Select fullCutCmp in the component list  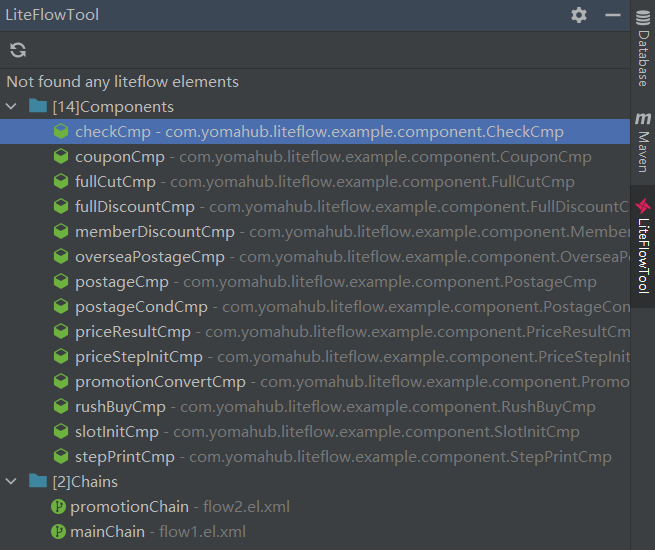(115, 182)
